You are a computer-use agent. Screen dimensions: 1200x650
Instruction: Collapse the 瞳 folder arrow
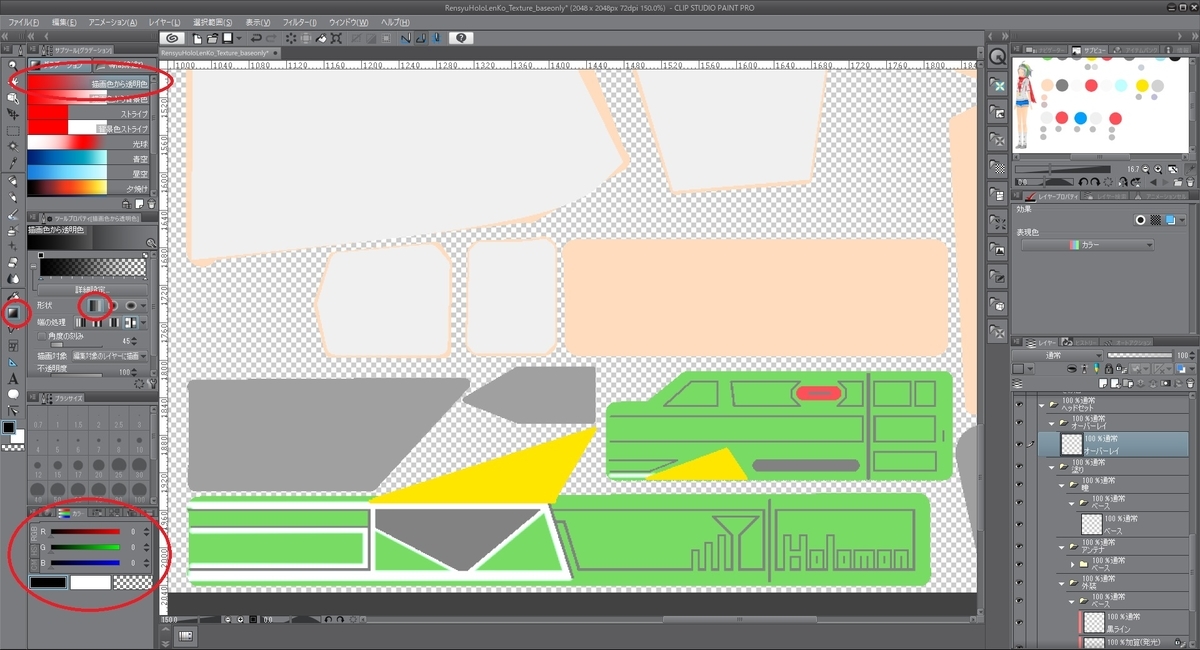coord(1062,486)
